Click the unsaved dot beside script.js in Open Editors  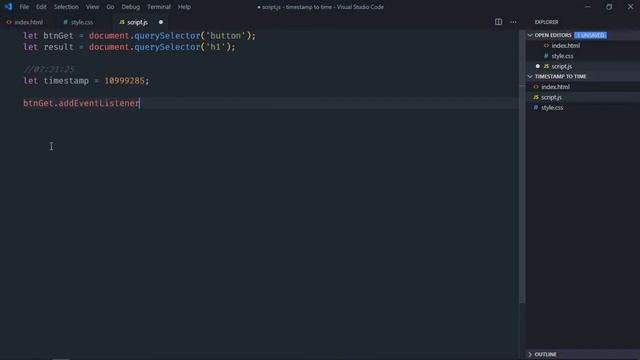538,66
